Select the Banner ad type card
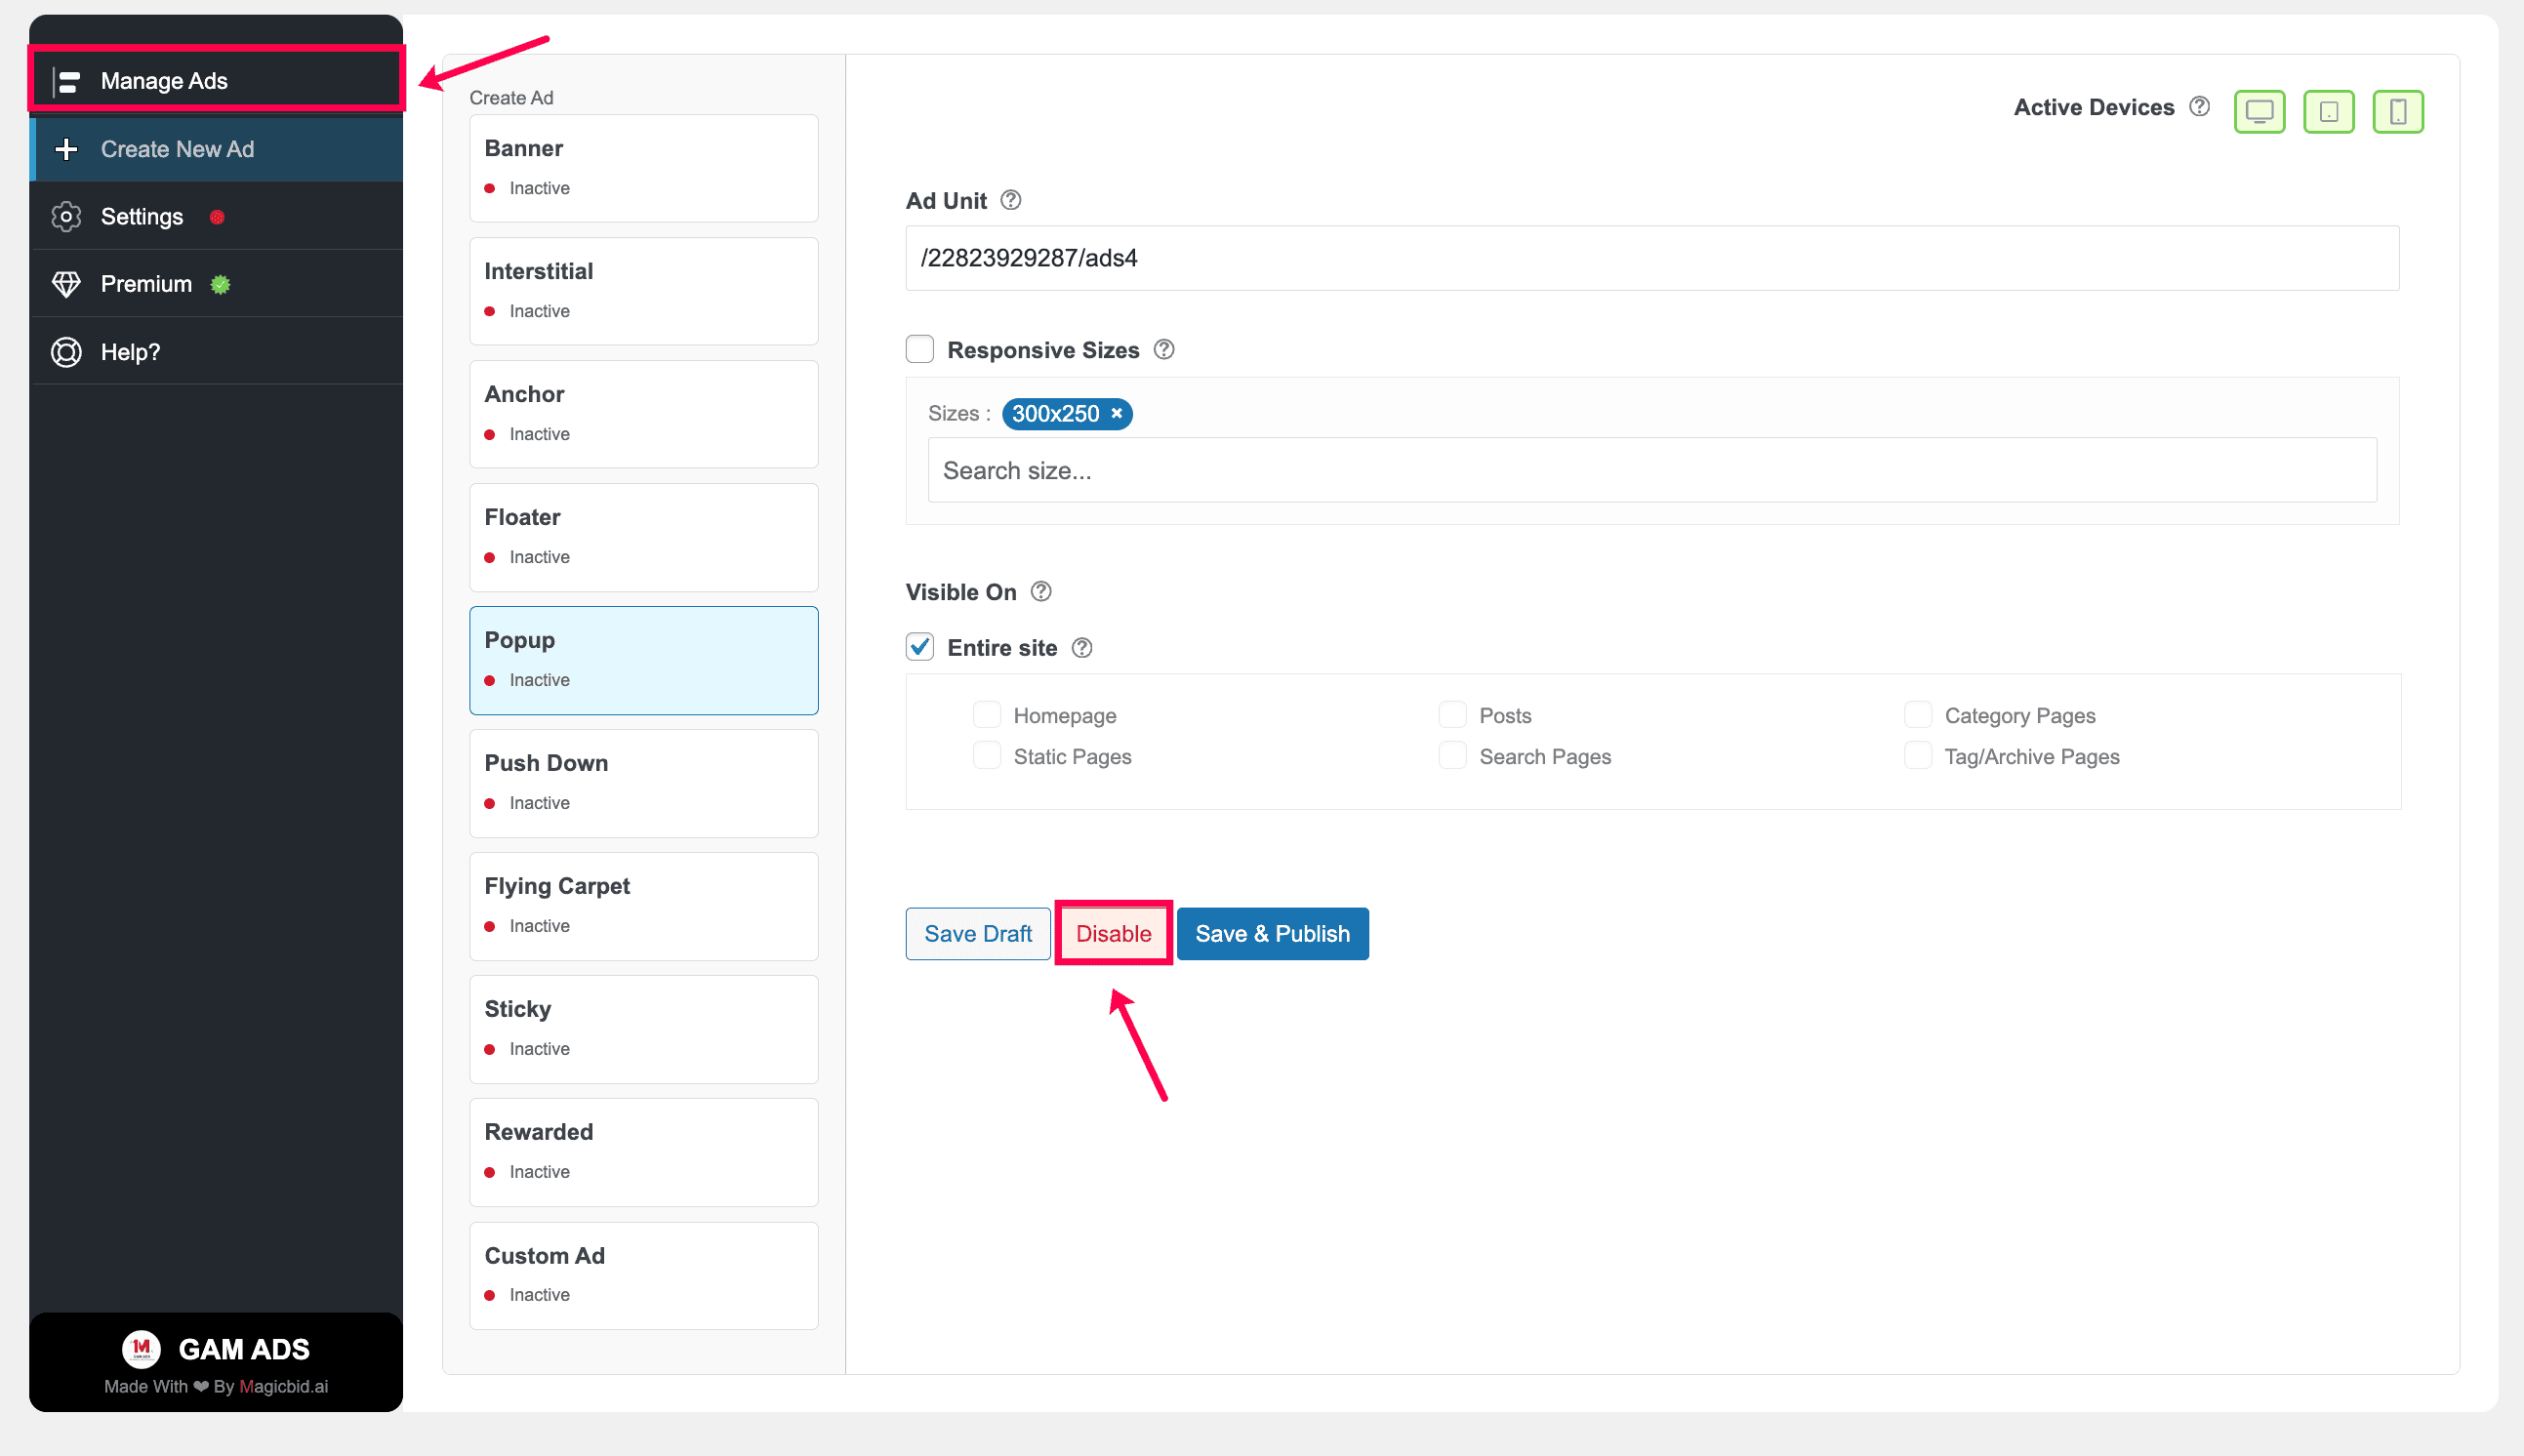 point(643,168)
